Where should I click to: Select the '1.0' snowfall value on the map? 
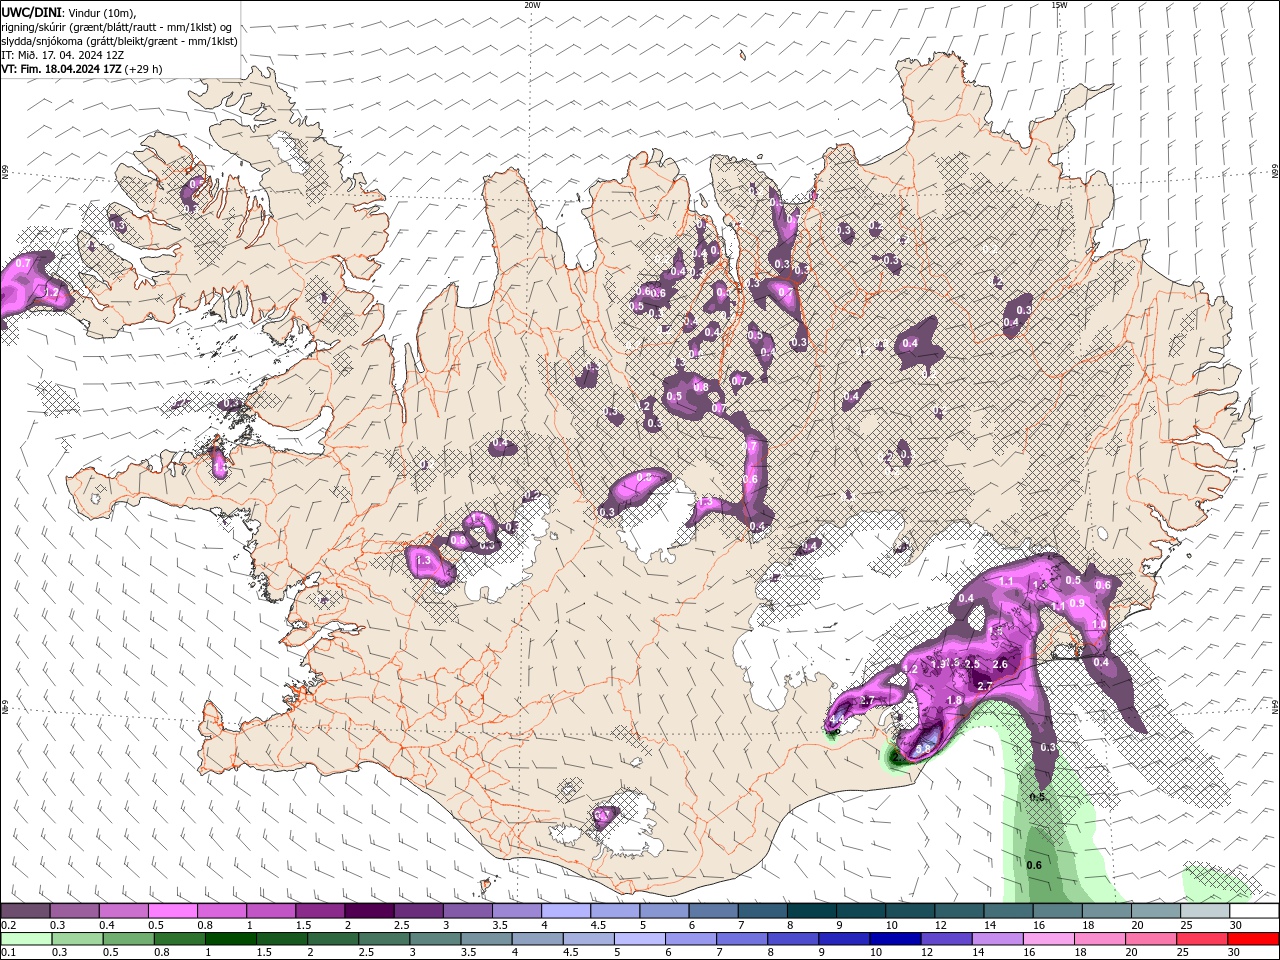(x=1099, y=624)
